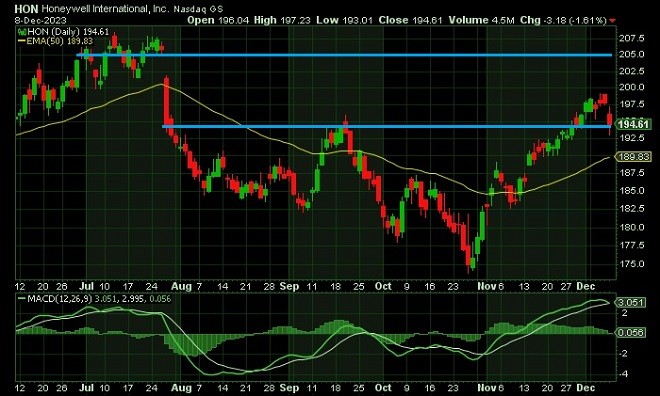
Task: Click the 182.5 price axis label
Action: pos(631,208)
